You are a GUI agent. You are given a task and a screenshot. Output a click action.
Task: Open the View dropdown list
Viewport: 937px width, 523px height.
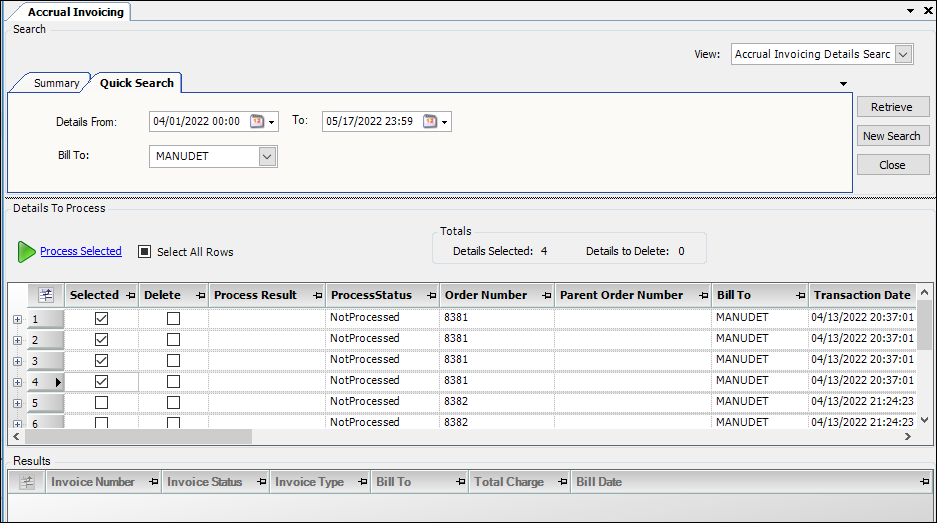point(903,54)
